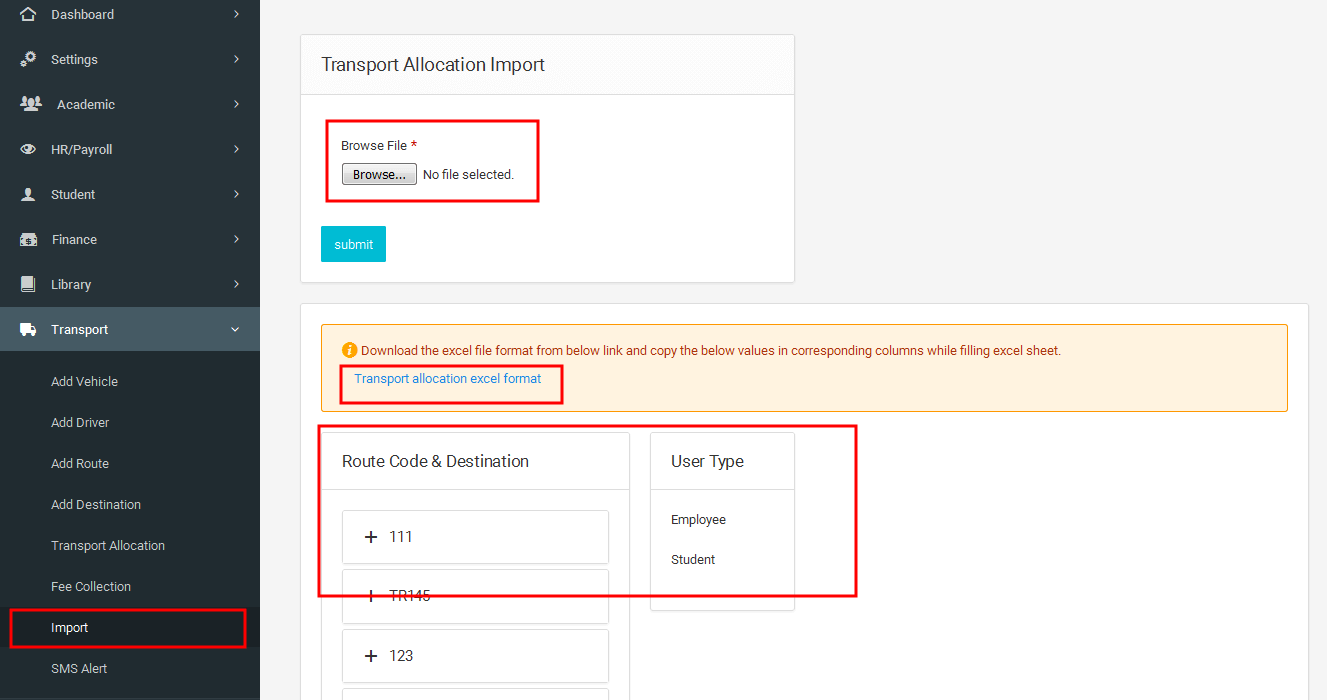
Task: Expand the Student menu chevron
Action: click(236, 194)
